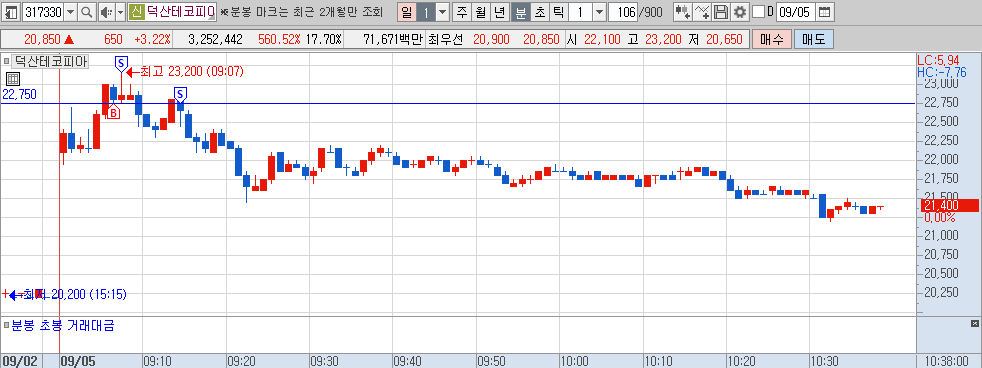Click the HC:-7.76 indicator text
This screenshot has width=982, height=368.
(x=941, y=72)
